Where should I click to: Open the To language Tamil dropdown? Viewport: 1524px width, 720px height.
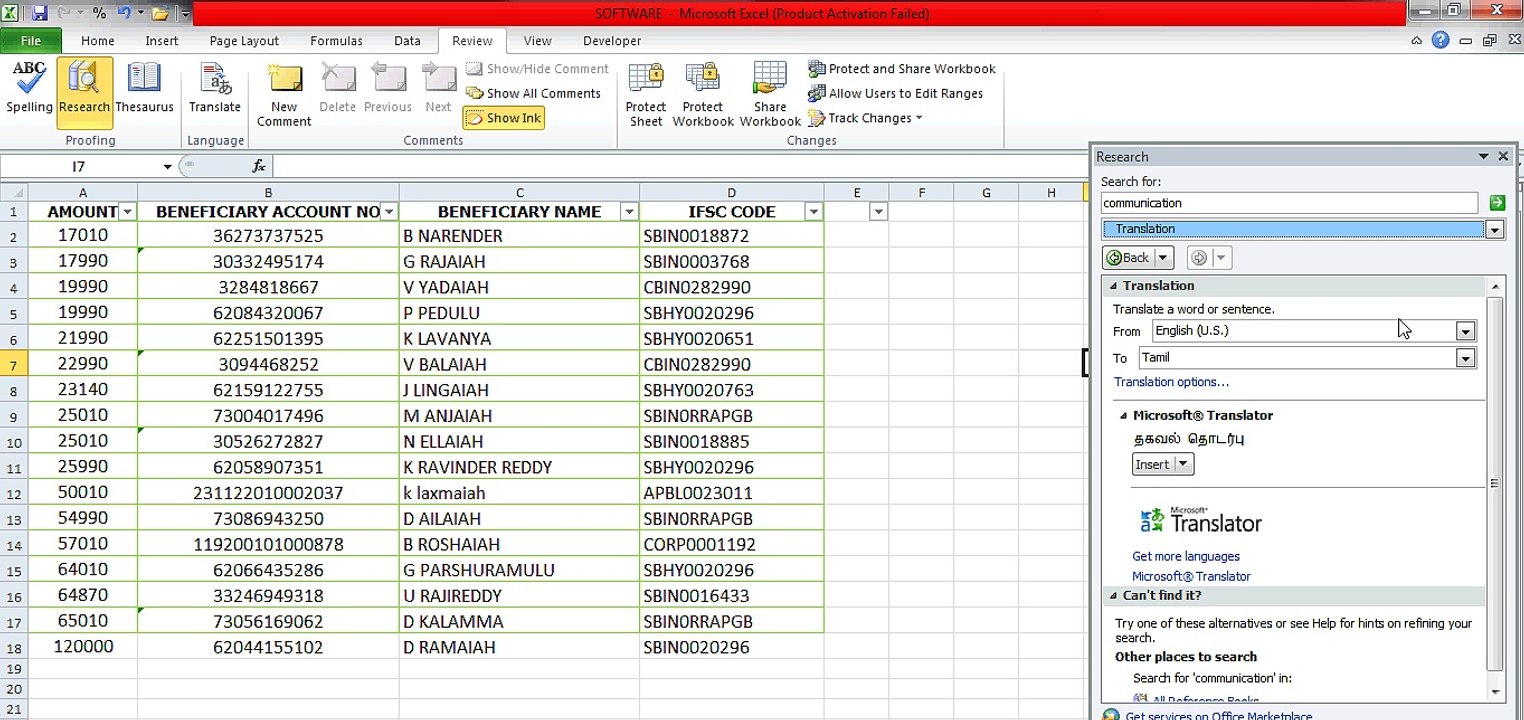coord(1466,358)
